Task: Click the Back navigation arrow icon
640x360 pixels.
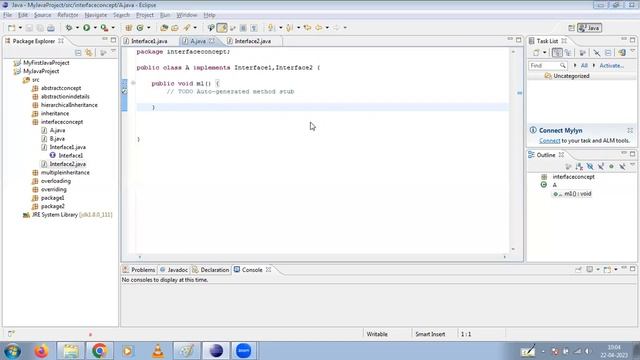Action: coord(319,28)
